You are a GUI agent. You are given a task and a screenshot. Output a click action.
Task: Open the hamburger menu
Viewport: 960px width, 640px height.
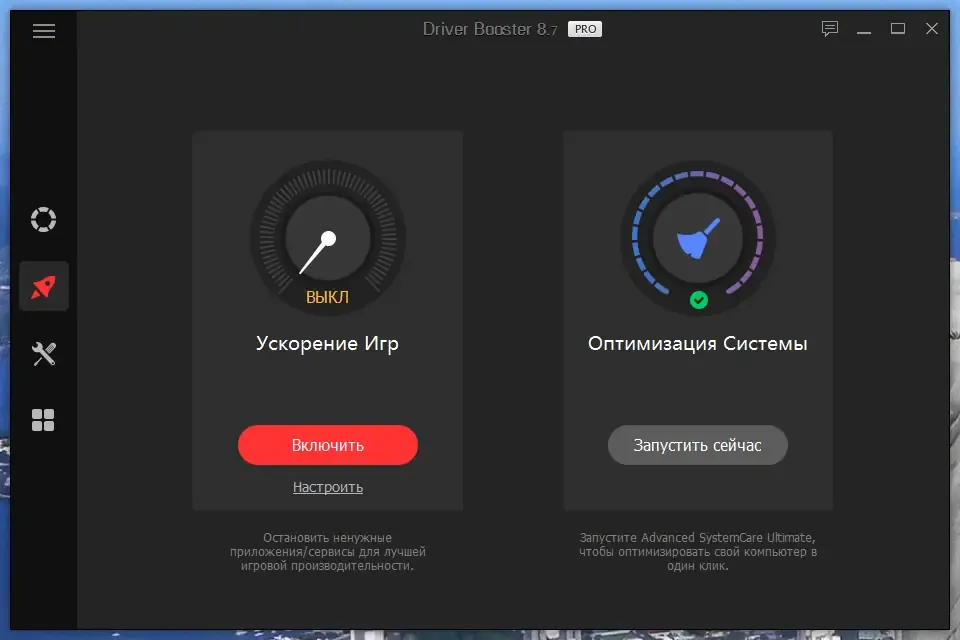point(43,31)
